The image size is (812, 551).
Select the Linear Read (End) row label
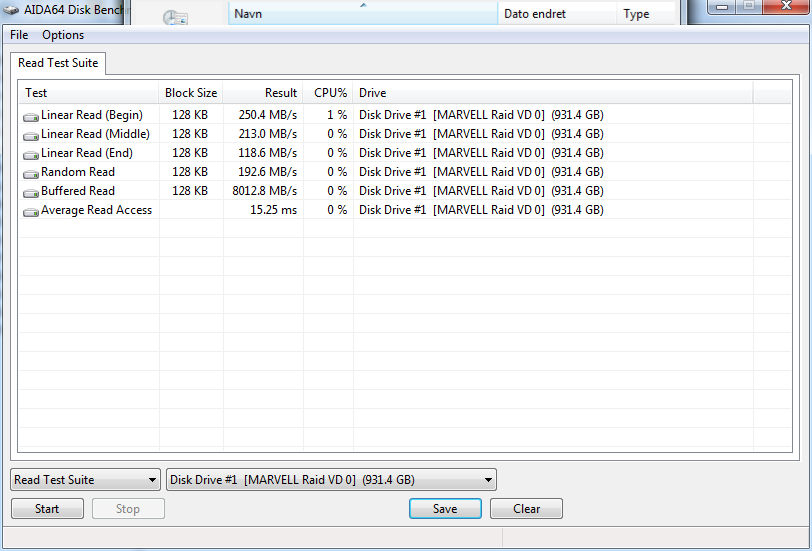click(86, 153)
